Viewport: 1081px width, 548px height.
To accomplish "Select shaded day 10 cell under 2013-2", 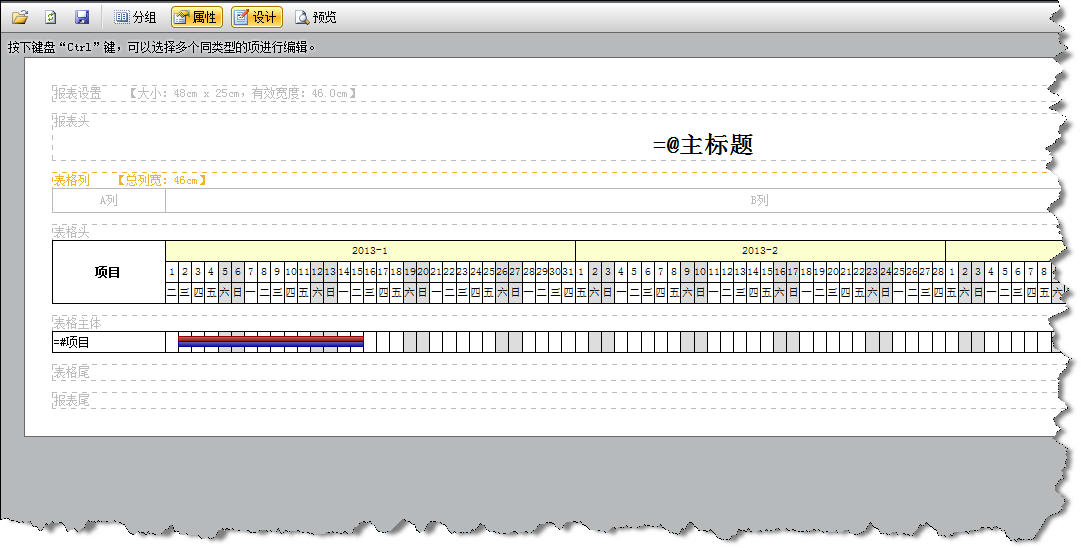I will point(700,272).
